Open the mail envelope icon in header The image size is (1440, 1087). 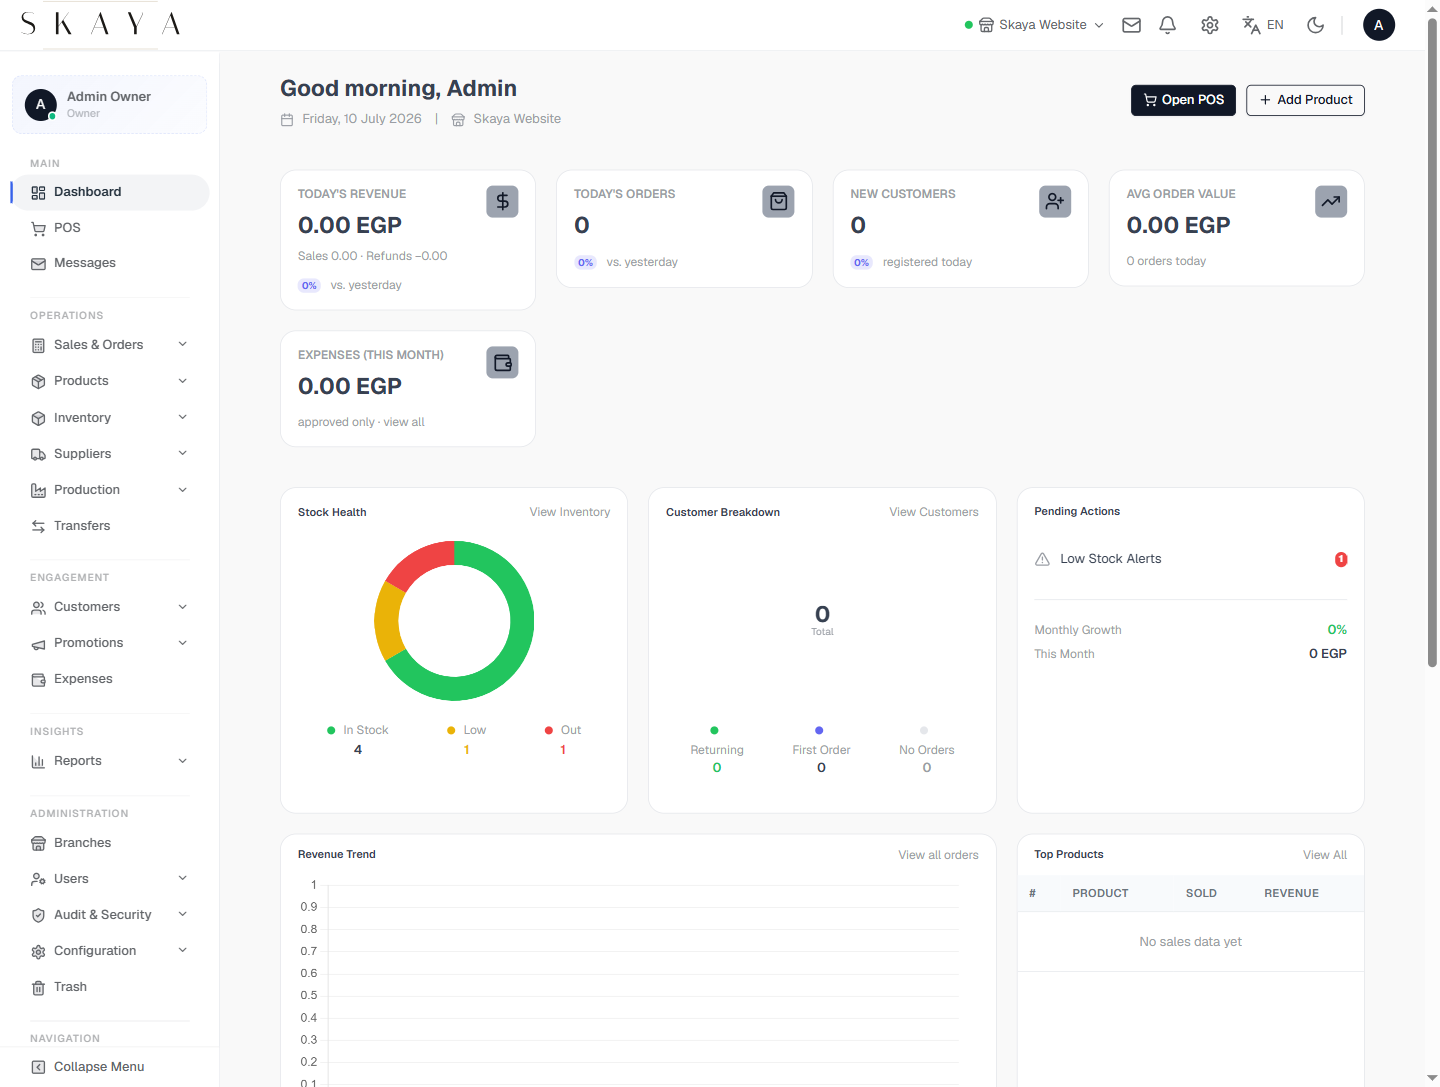coord(1131,25)
